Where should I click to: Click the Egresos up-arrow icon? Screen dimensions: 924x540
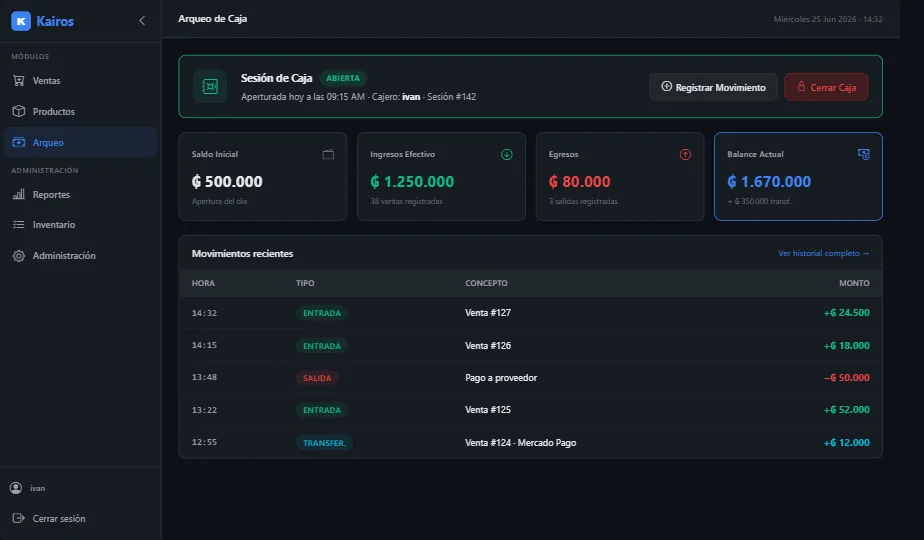pyautogui.click(x=685, y=154)
